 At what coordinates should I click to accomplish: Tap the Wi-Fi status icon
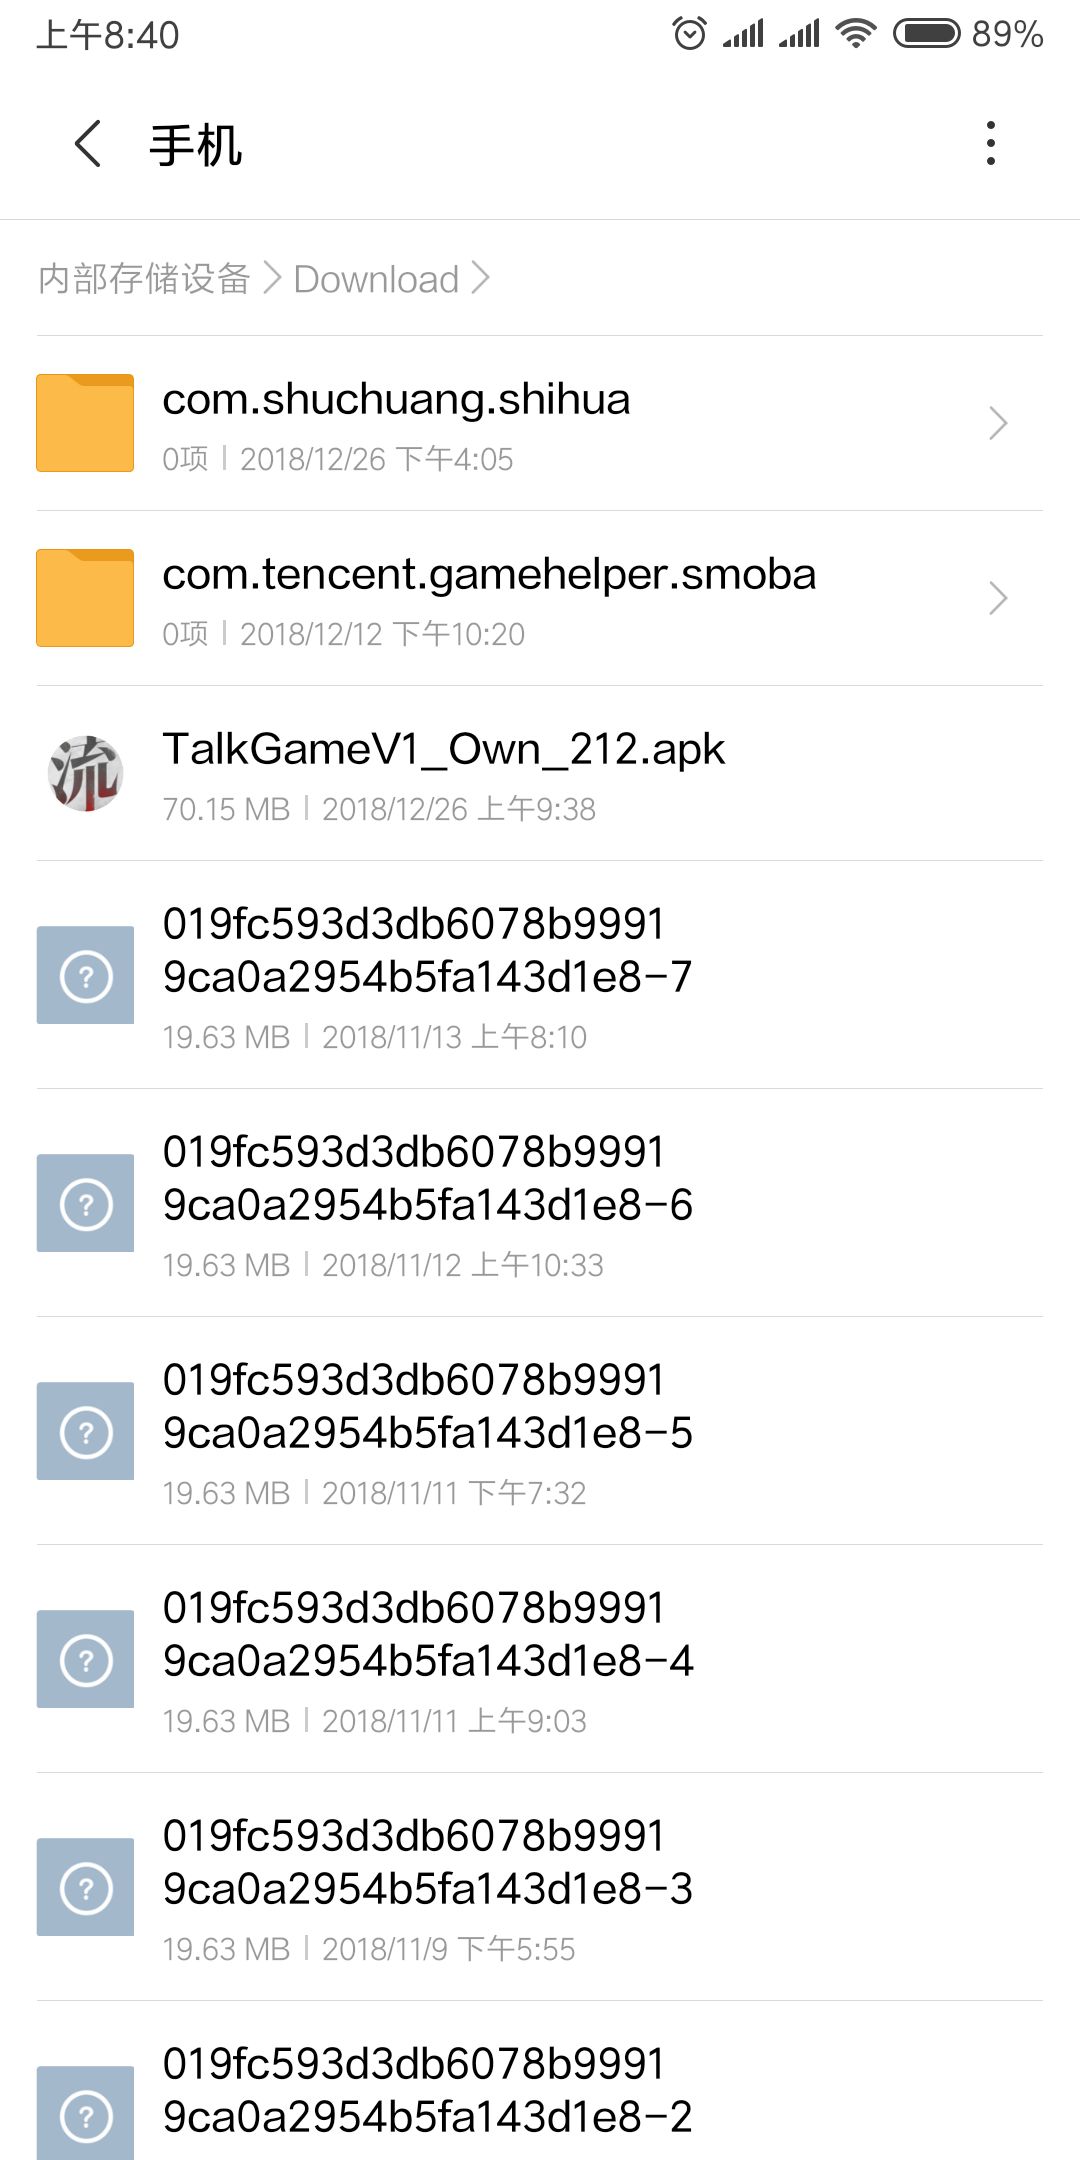[x=856, y=34]
